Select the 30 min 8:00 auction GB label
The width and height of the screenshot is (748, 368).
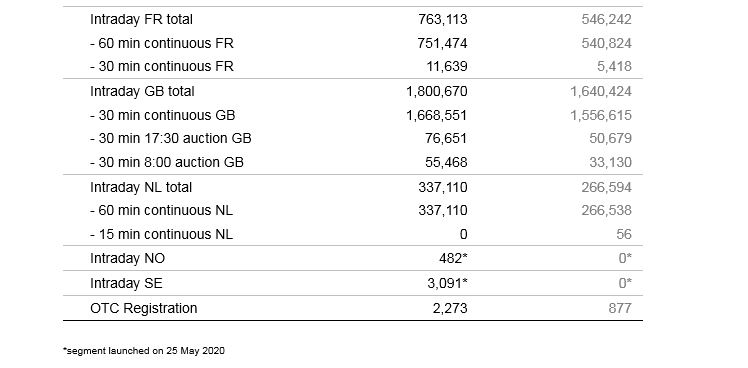(167, 162)
